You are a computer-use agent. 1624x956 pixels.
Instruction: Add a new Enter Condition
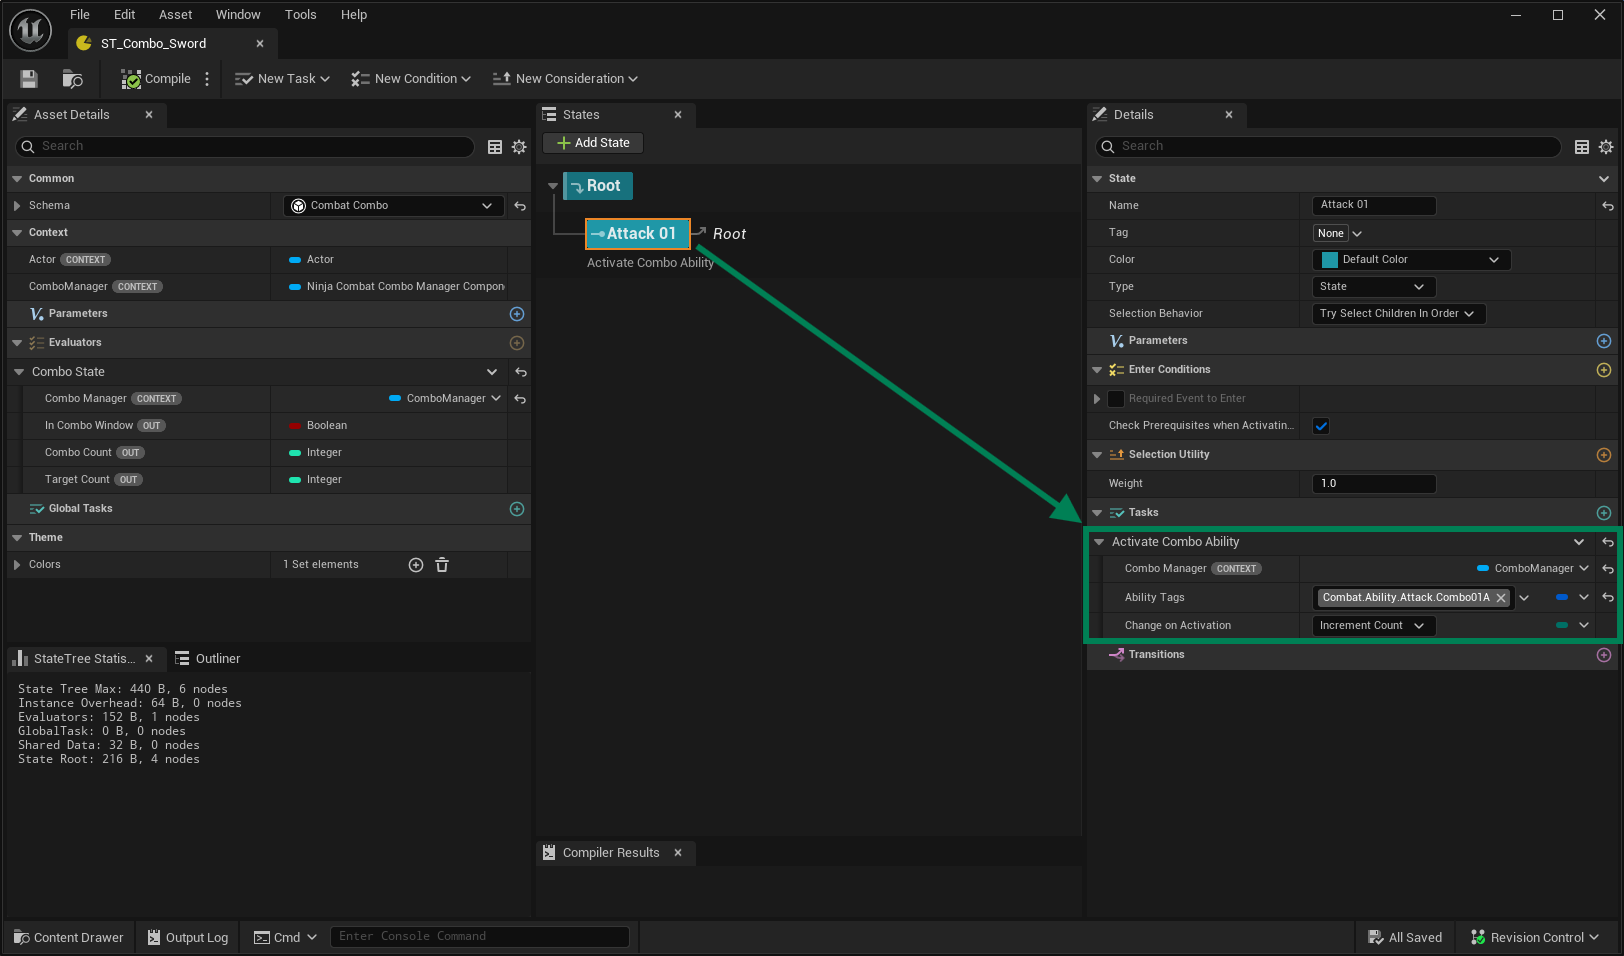tap(1604, 370)
